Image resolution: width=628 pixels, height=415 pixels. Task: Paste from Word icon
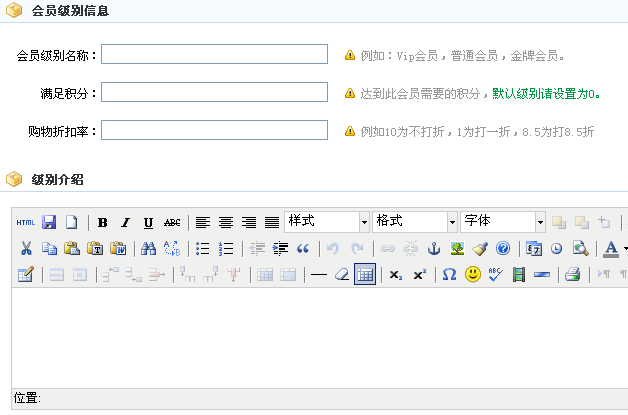pyautogui.click(x=118, y=248)
